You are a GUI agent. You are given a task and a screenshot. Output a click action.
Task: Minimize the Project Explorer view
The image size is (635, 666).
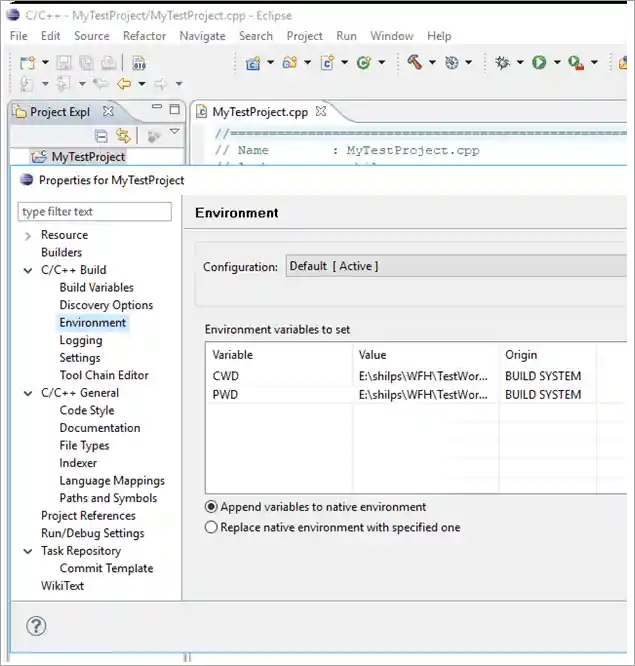157,107
